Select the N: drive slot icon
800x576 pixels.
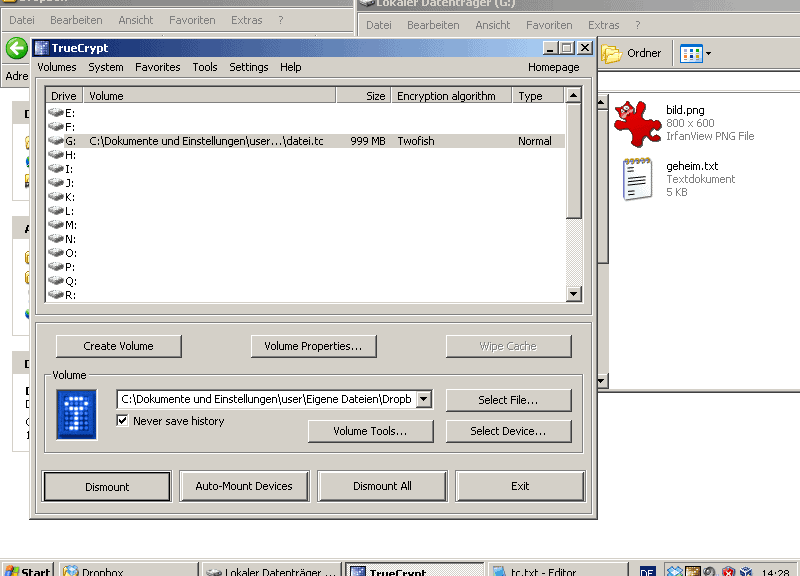(56, 239)
